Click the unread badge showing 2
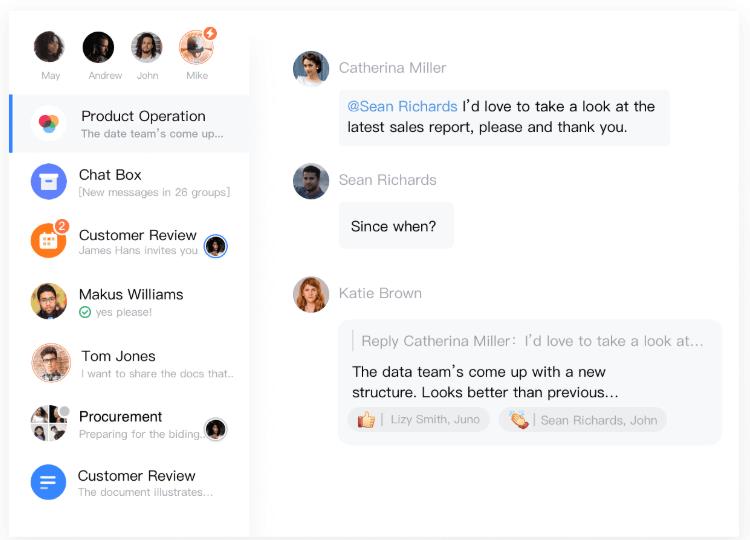This screenshot has height=540, width=750. (x=61, y=226)
